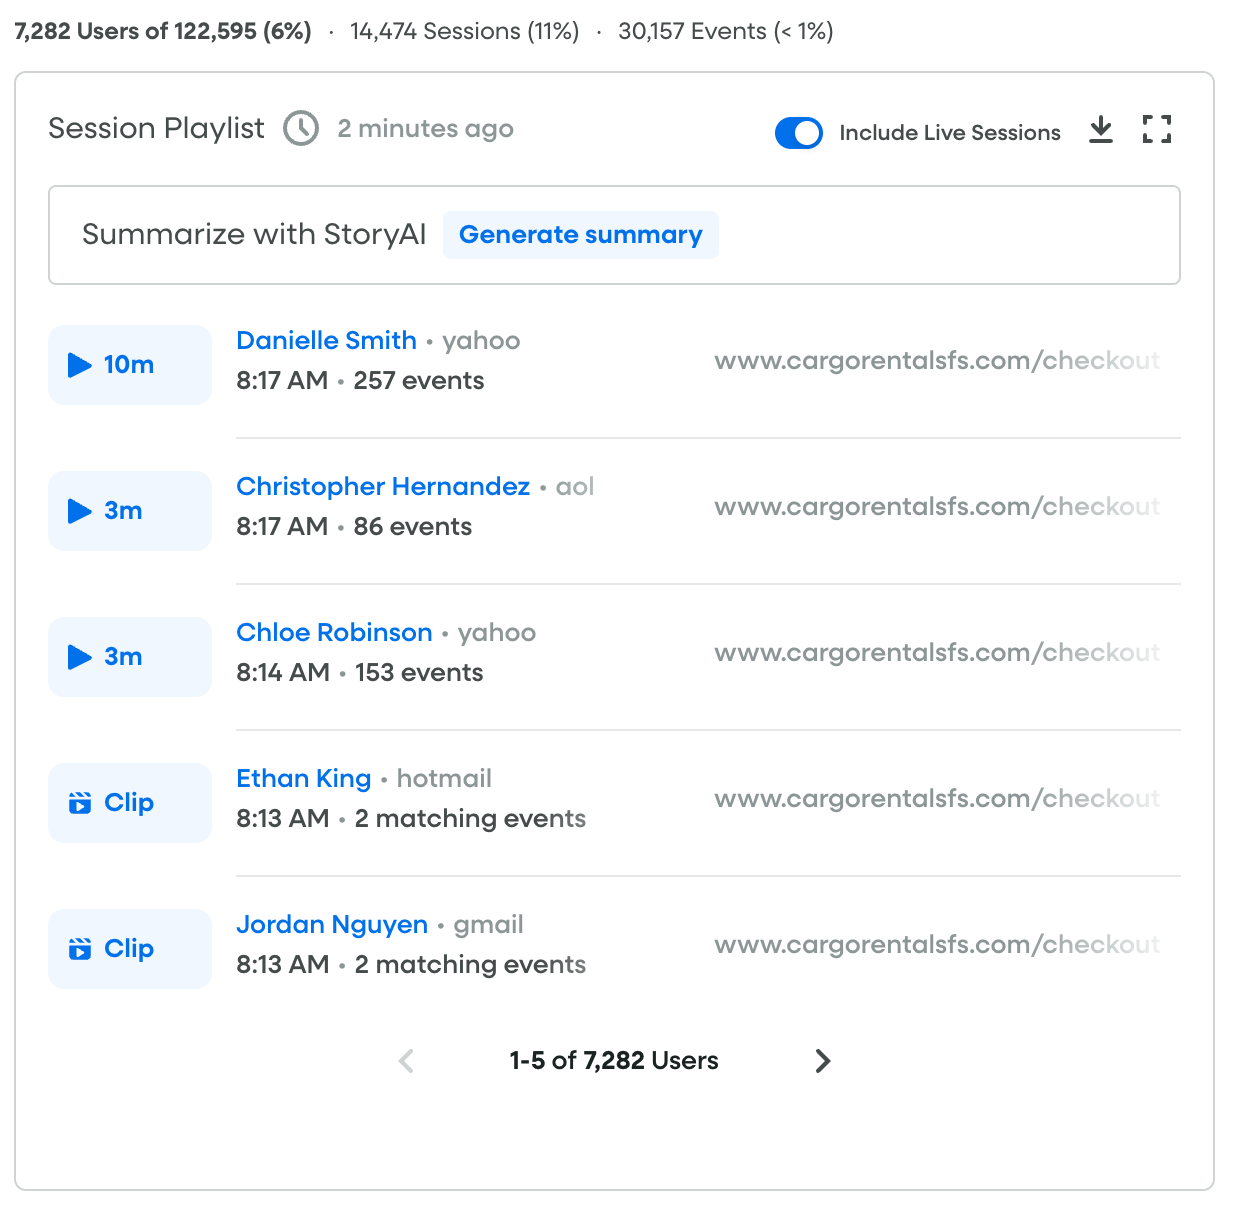Play Danielle Smith's 10m session
The image size is (1234, 1210).
[x=130, y=365]
